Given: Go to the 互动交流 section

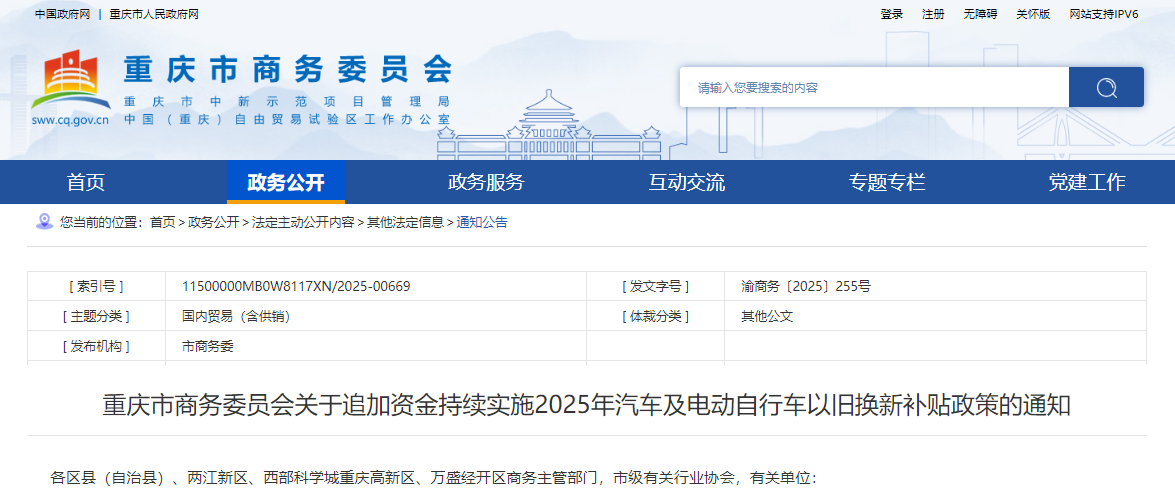Looking at the screenshot, I should [687, 182].
